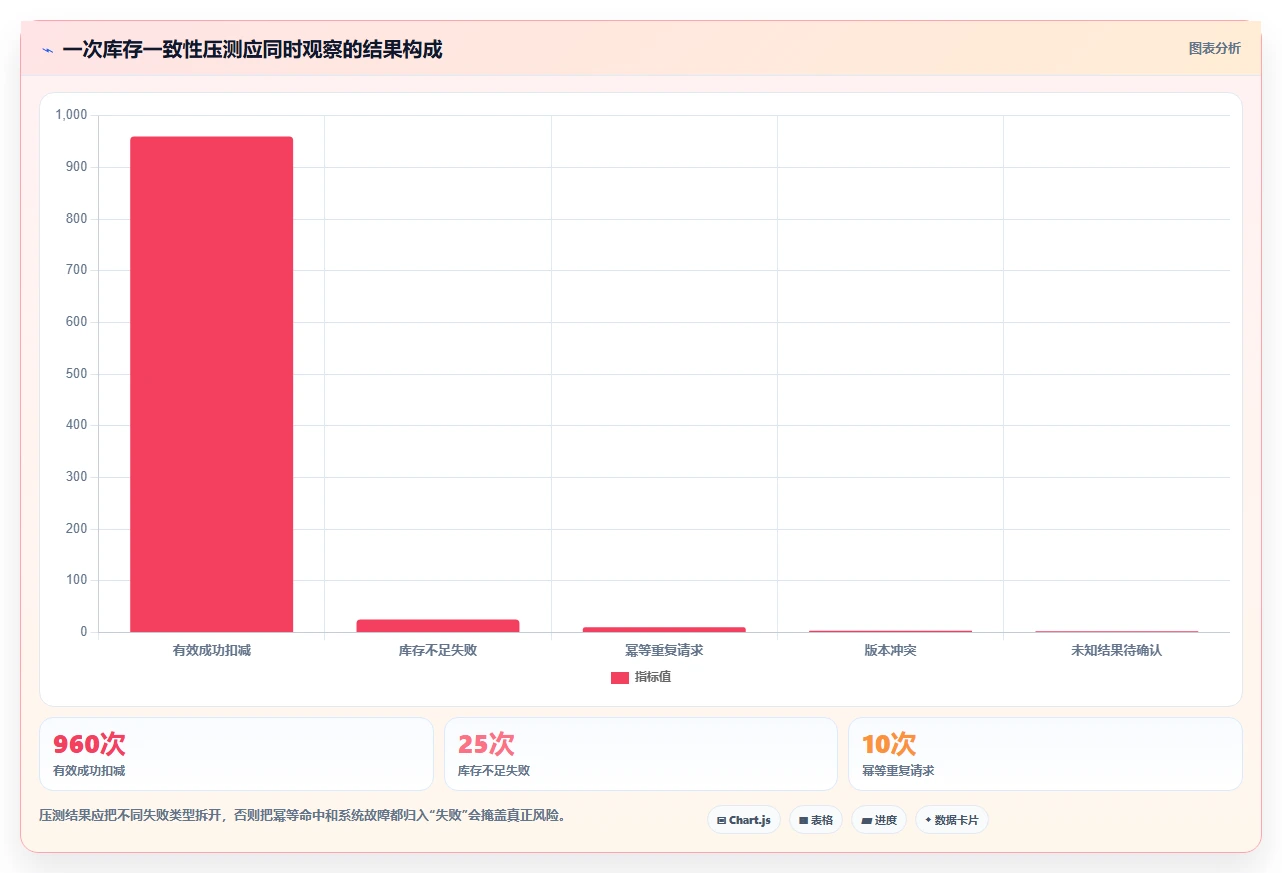Open the 25次 data card
1282x873 pixels.
coord(640,754)
